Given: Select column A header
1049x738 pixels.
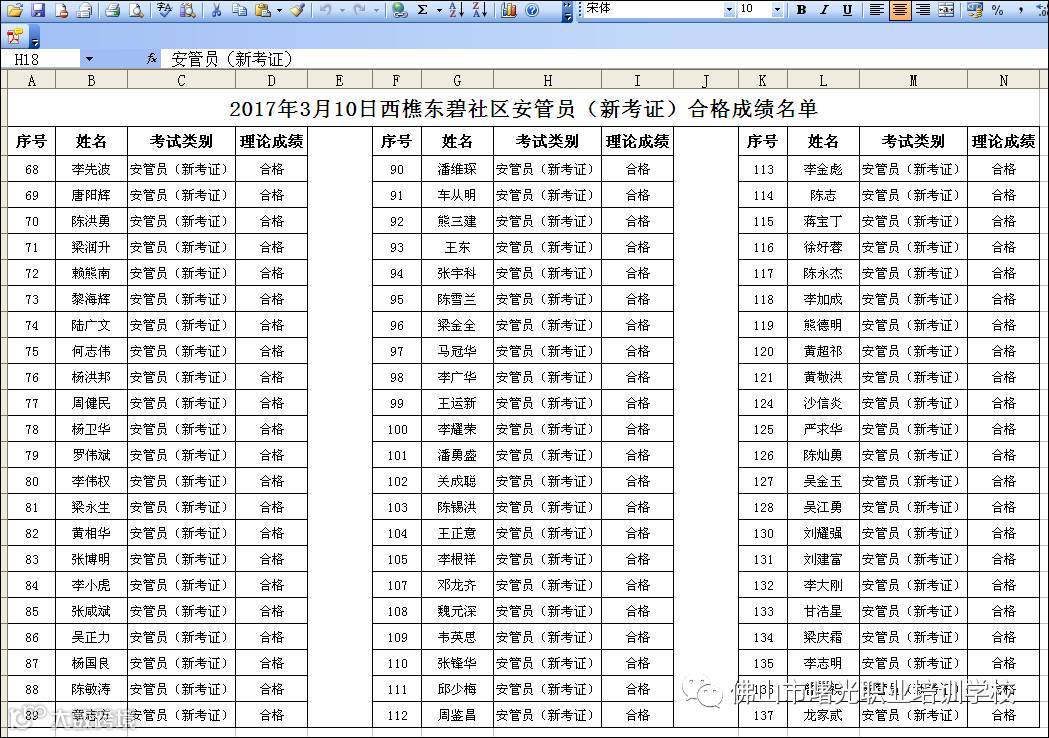Looking at the screenshot, I should [x=31, y=80].
